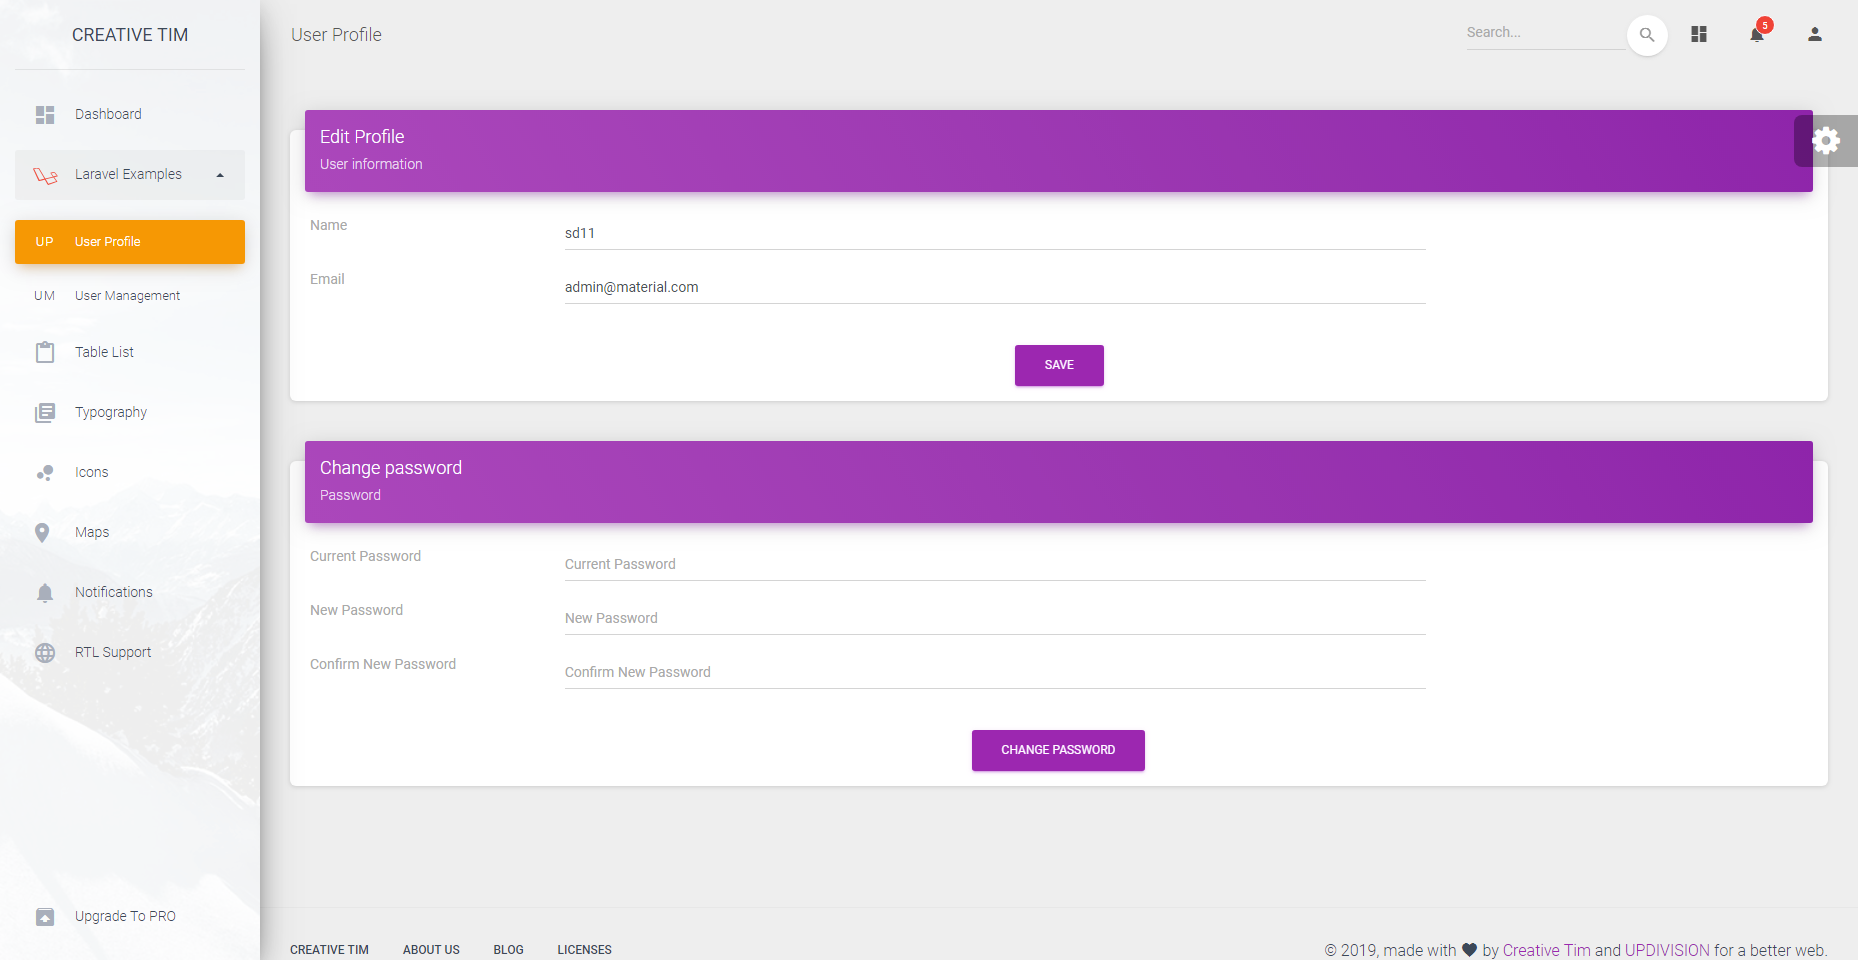Focus the New Password field
This screenshot has width=1858, height=960.
pos(995,618)
